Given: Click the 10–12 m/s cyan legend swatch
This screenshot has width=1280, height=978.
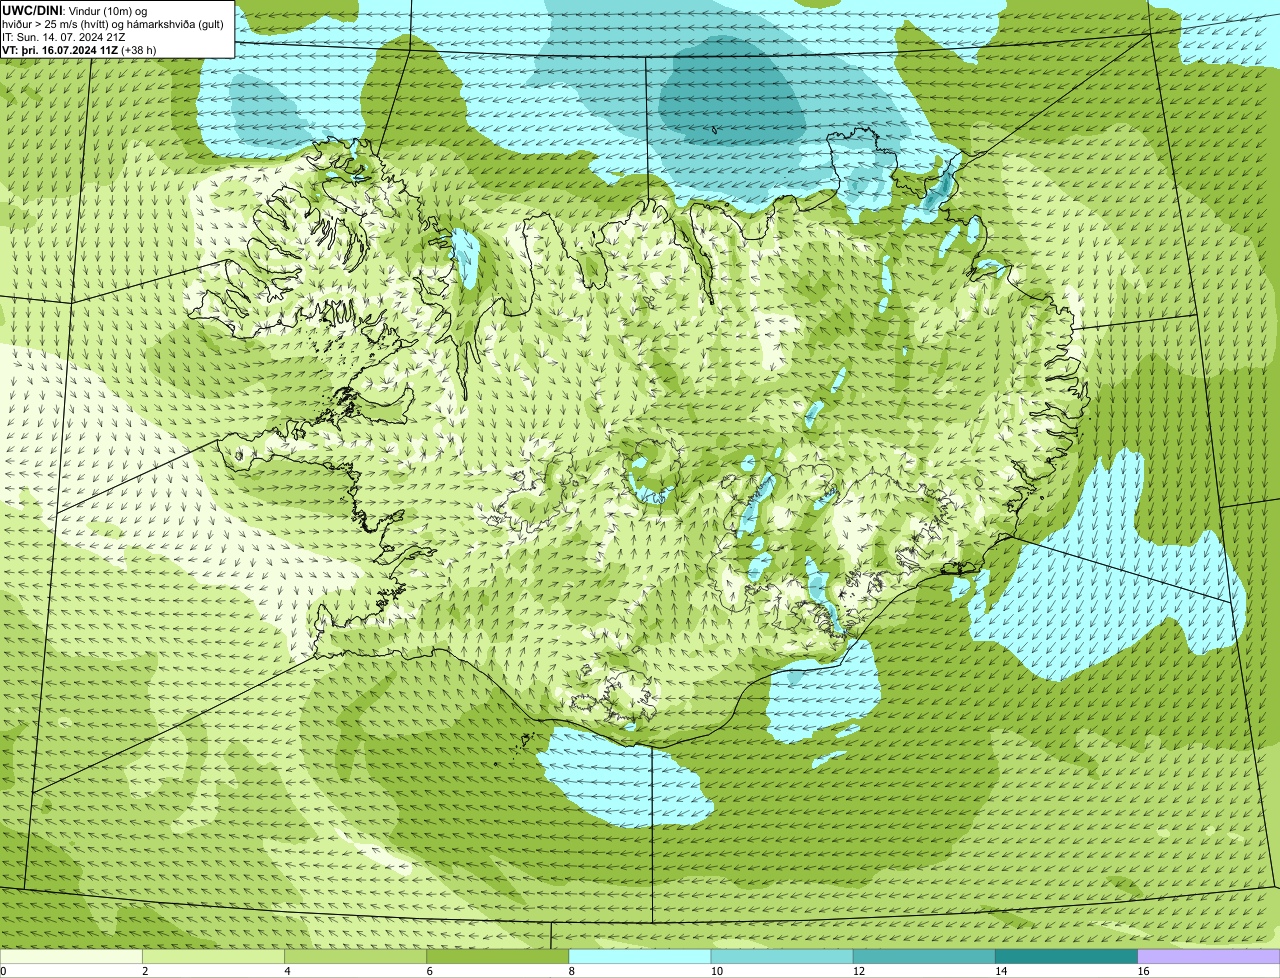Looking at the screenshot, I should click(782, 957).
